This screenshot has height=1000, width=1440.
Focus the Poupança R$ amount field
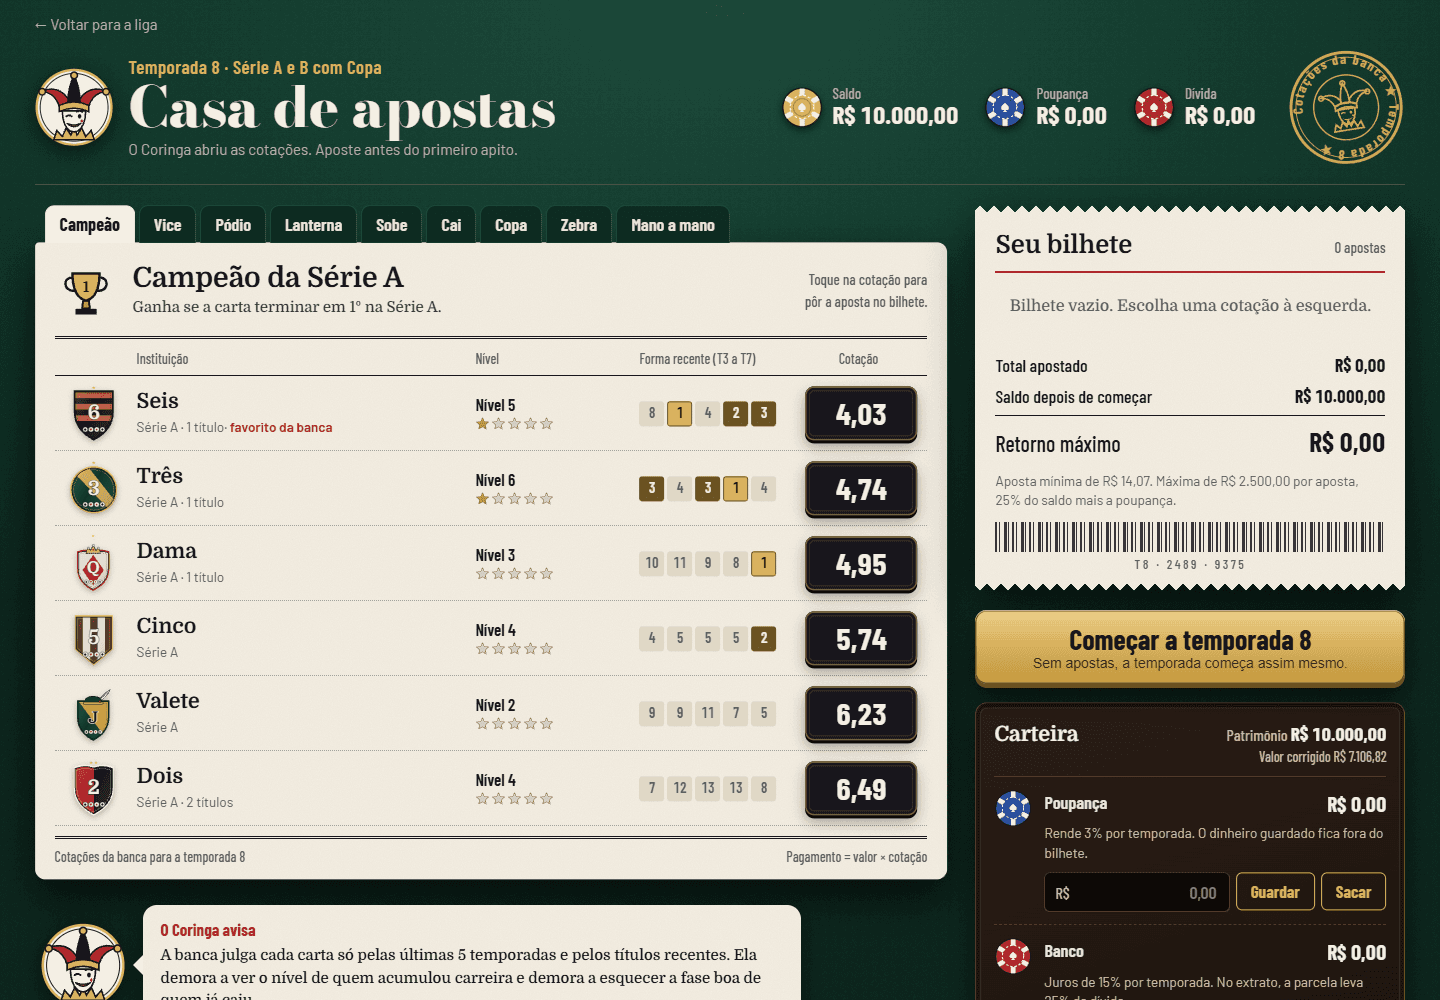point(1136,892)
